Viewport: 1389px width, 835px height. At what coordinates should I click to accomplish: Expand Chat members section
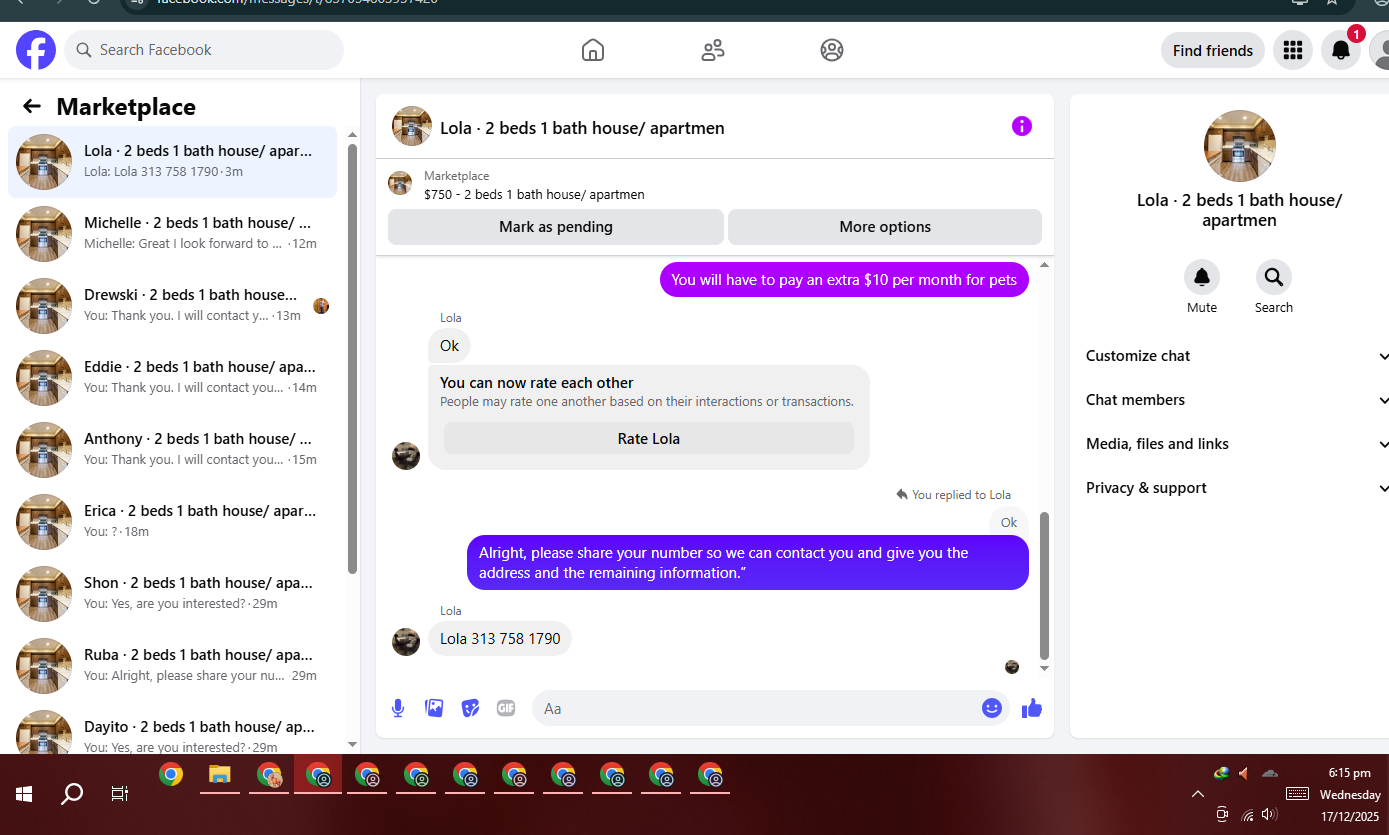(x=1236, y=400)
